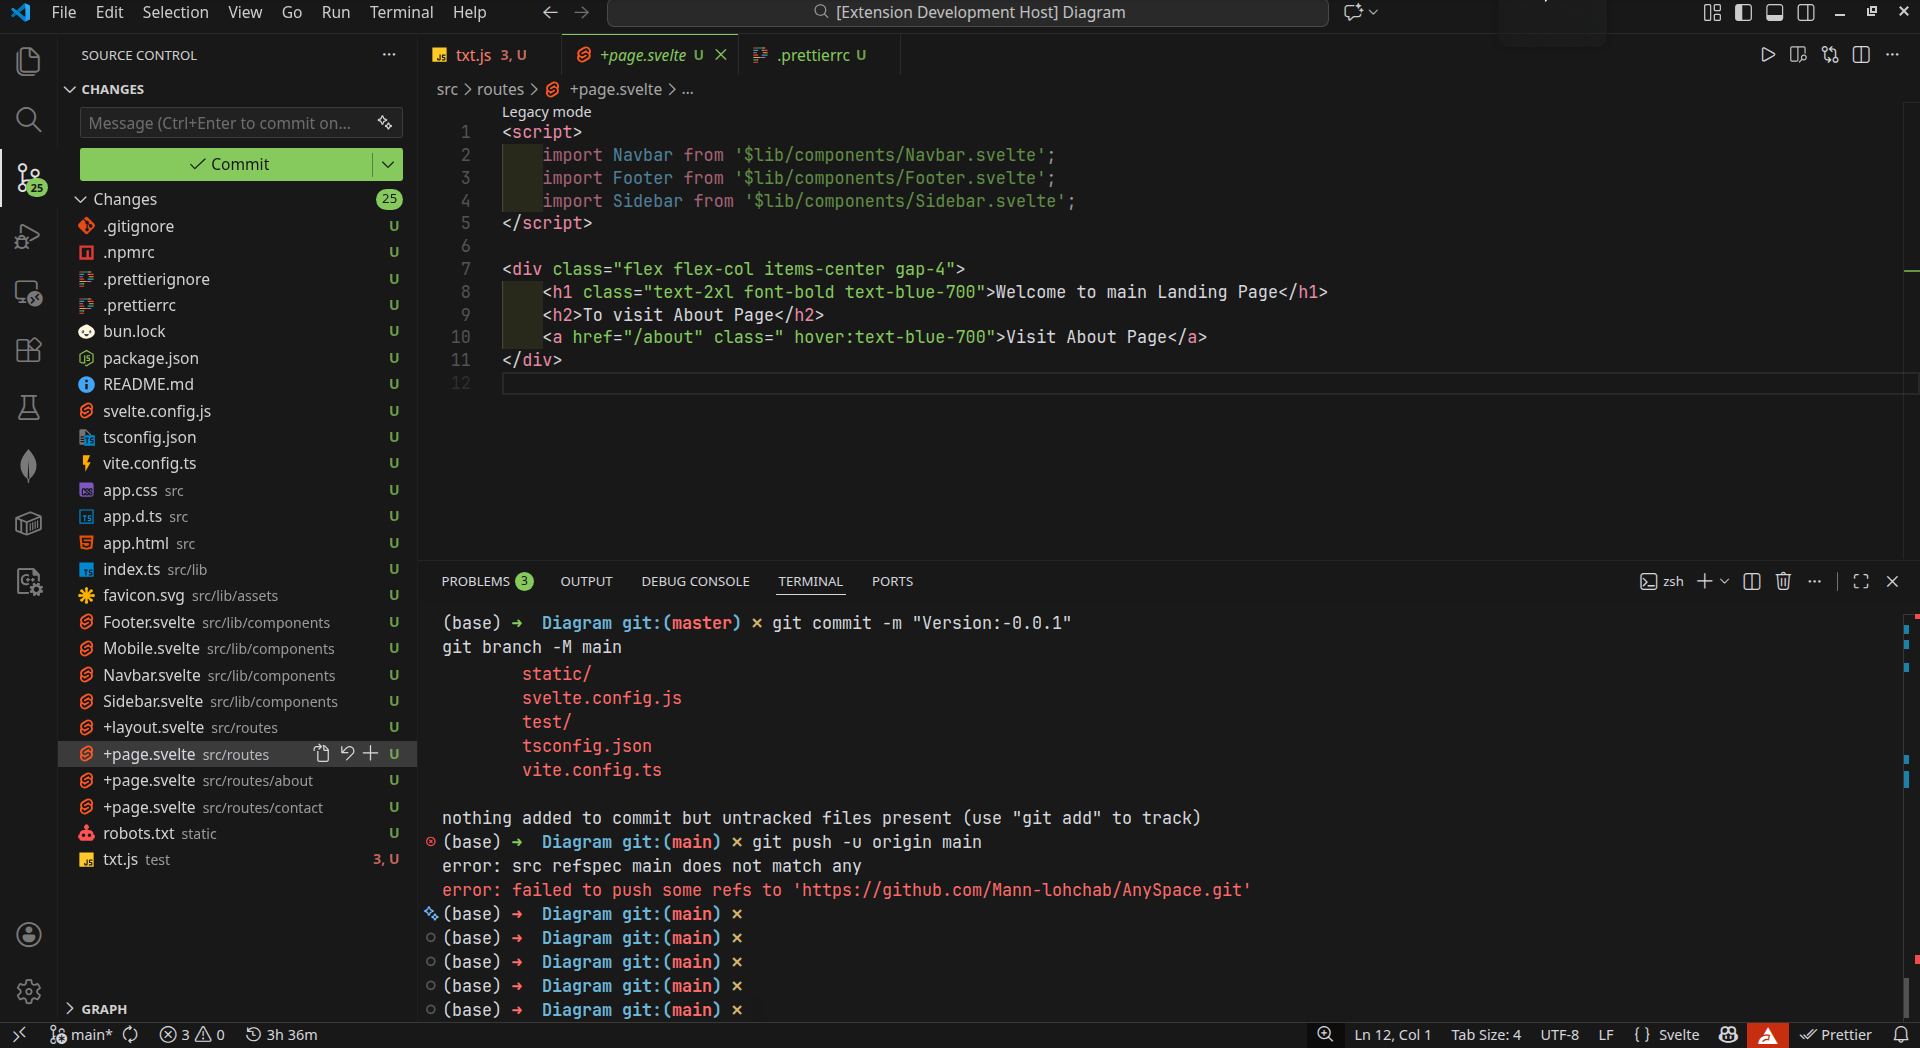Open the Terminal menu
The image size is (1920, 1048).
(401, 12)
